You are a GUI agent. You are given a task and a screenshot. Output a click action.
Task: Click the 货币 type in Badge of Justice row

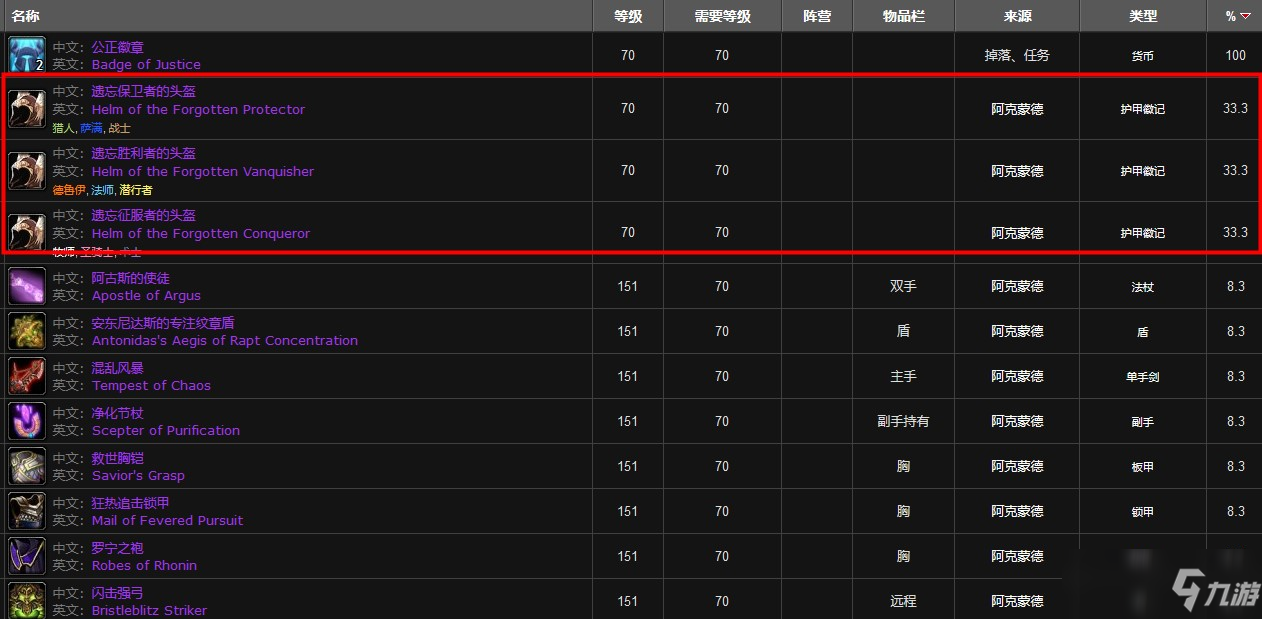pos(1142,56)
